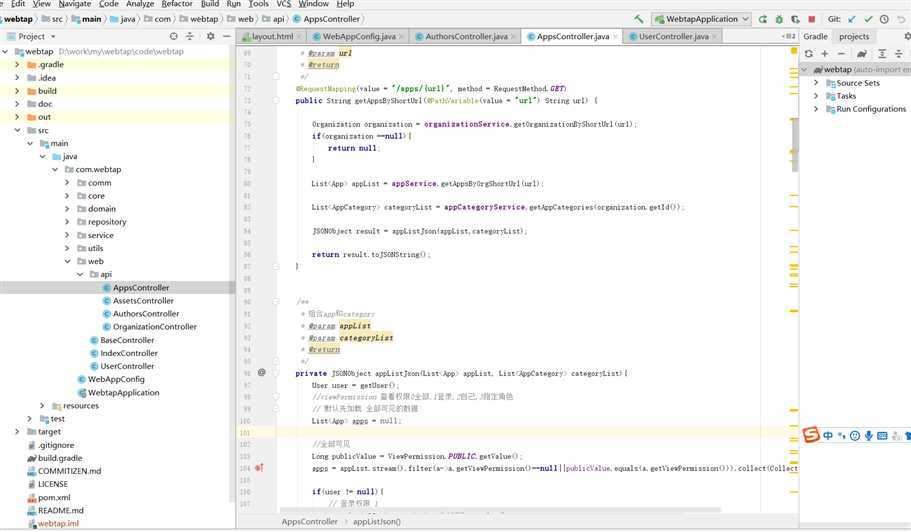Image resolution: width=911 pixels, height=532 pixels.
Task: Open the Project view selector dropdown
Action: click(31, 36)
